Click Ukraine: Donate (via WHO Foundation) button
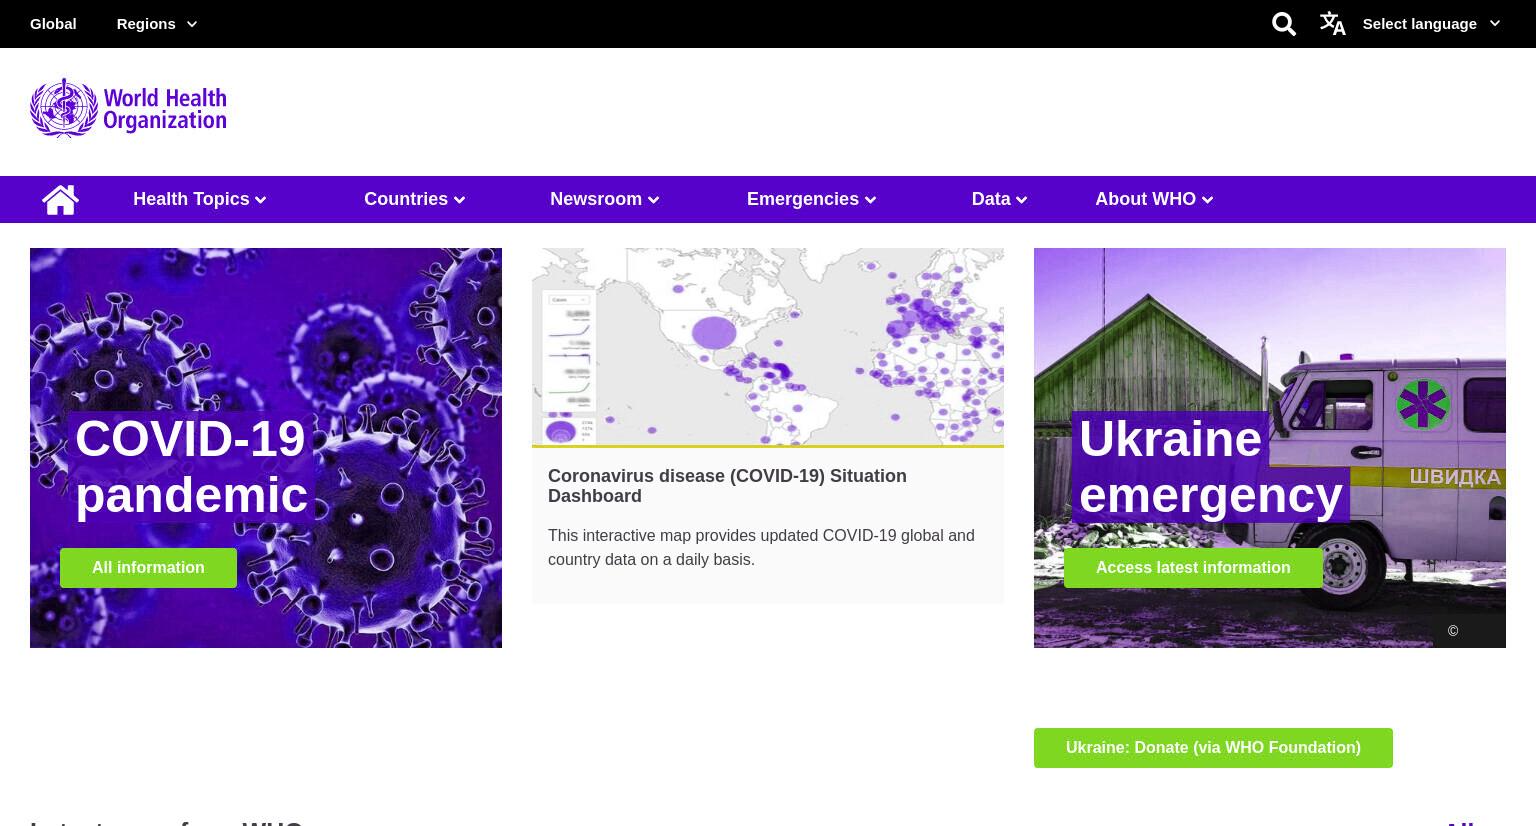Image resolution: width=1536 pixels, height=826 pixels. (1213, 748)
